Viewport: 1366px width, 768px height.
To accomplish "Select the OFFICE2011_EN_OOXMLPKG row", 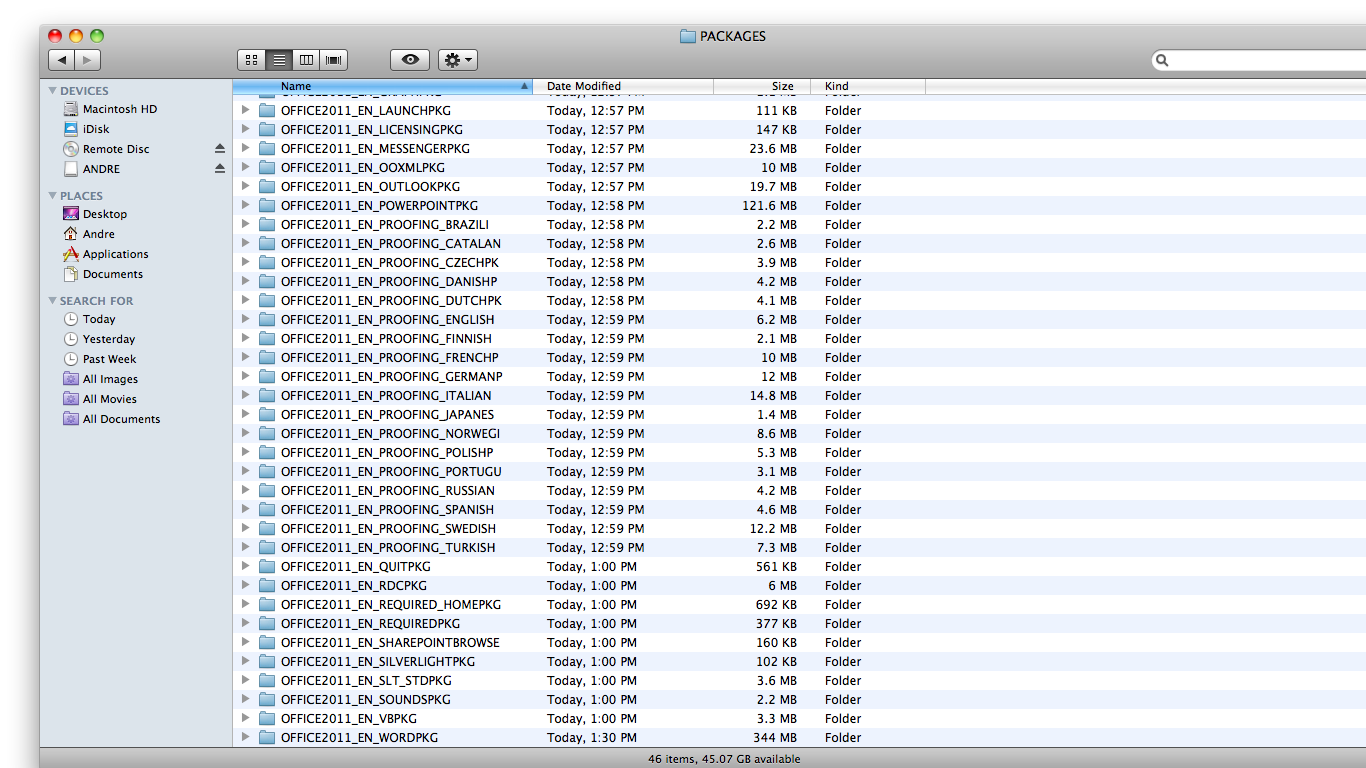I will click(799, 167).
